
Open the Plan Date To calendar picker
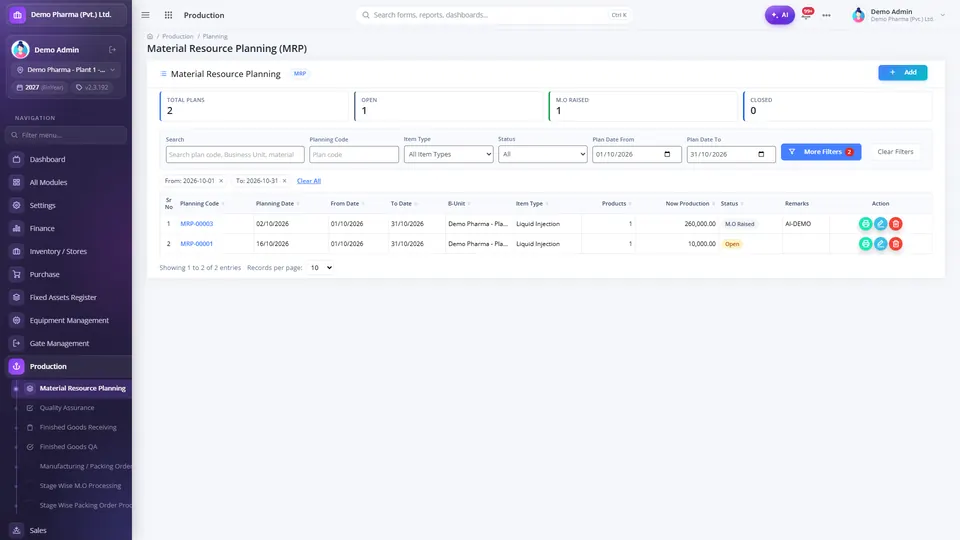(x=761, y=154)
